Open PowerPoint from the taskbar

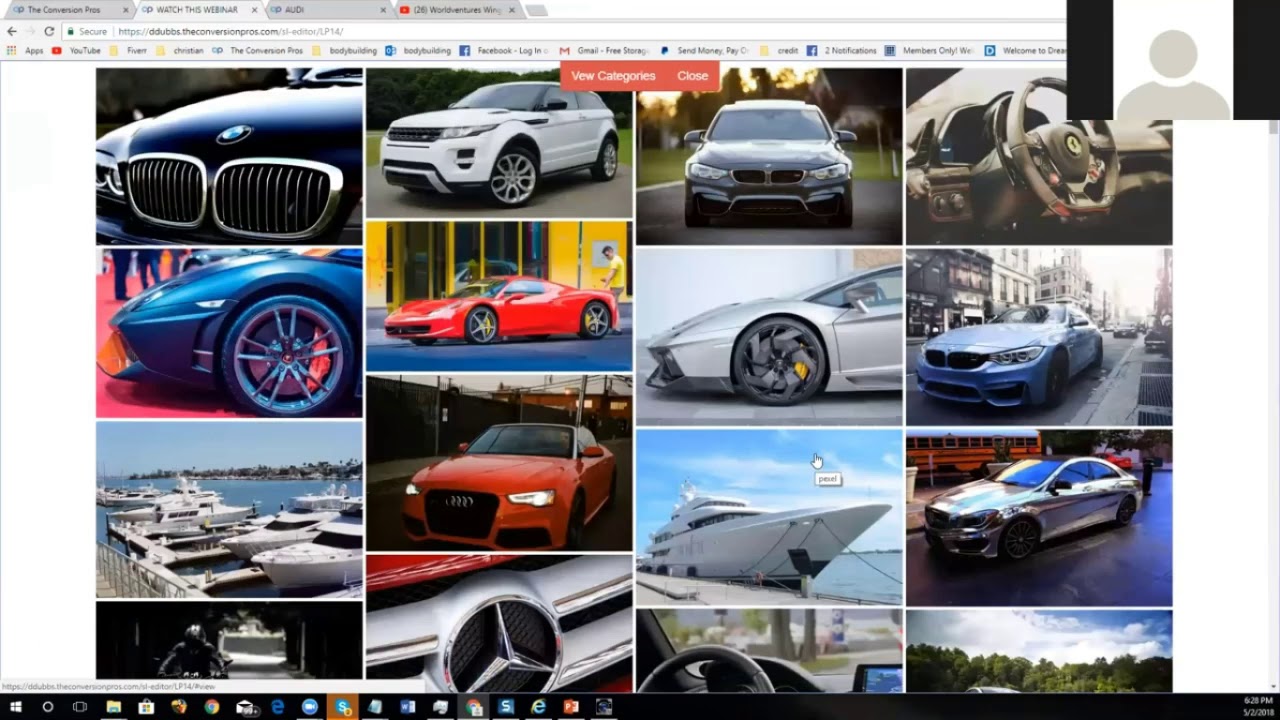(571, 707)
